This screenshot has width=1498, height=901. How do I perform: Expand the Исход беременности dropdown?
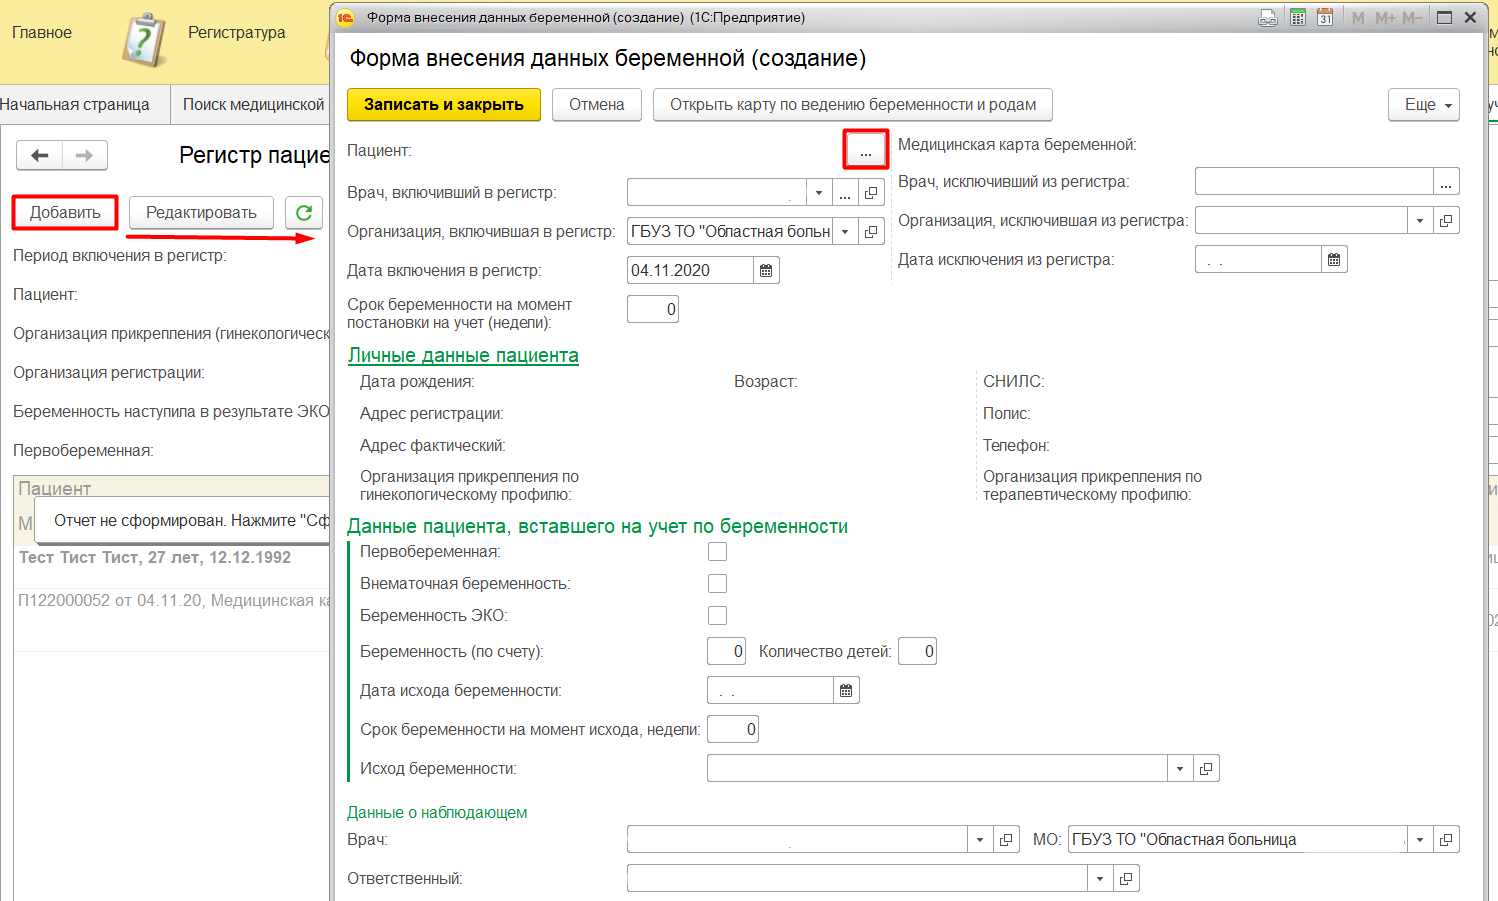pyautogui.click(x=1180, y=769)
